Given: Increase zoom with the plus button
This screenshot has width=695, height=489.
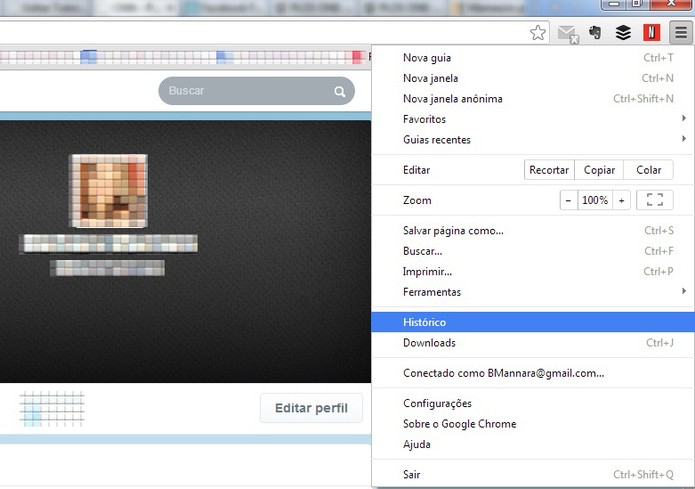Looking at the screenshot, I should [621, 200].
